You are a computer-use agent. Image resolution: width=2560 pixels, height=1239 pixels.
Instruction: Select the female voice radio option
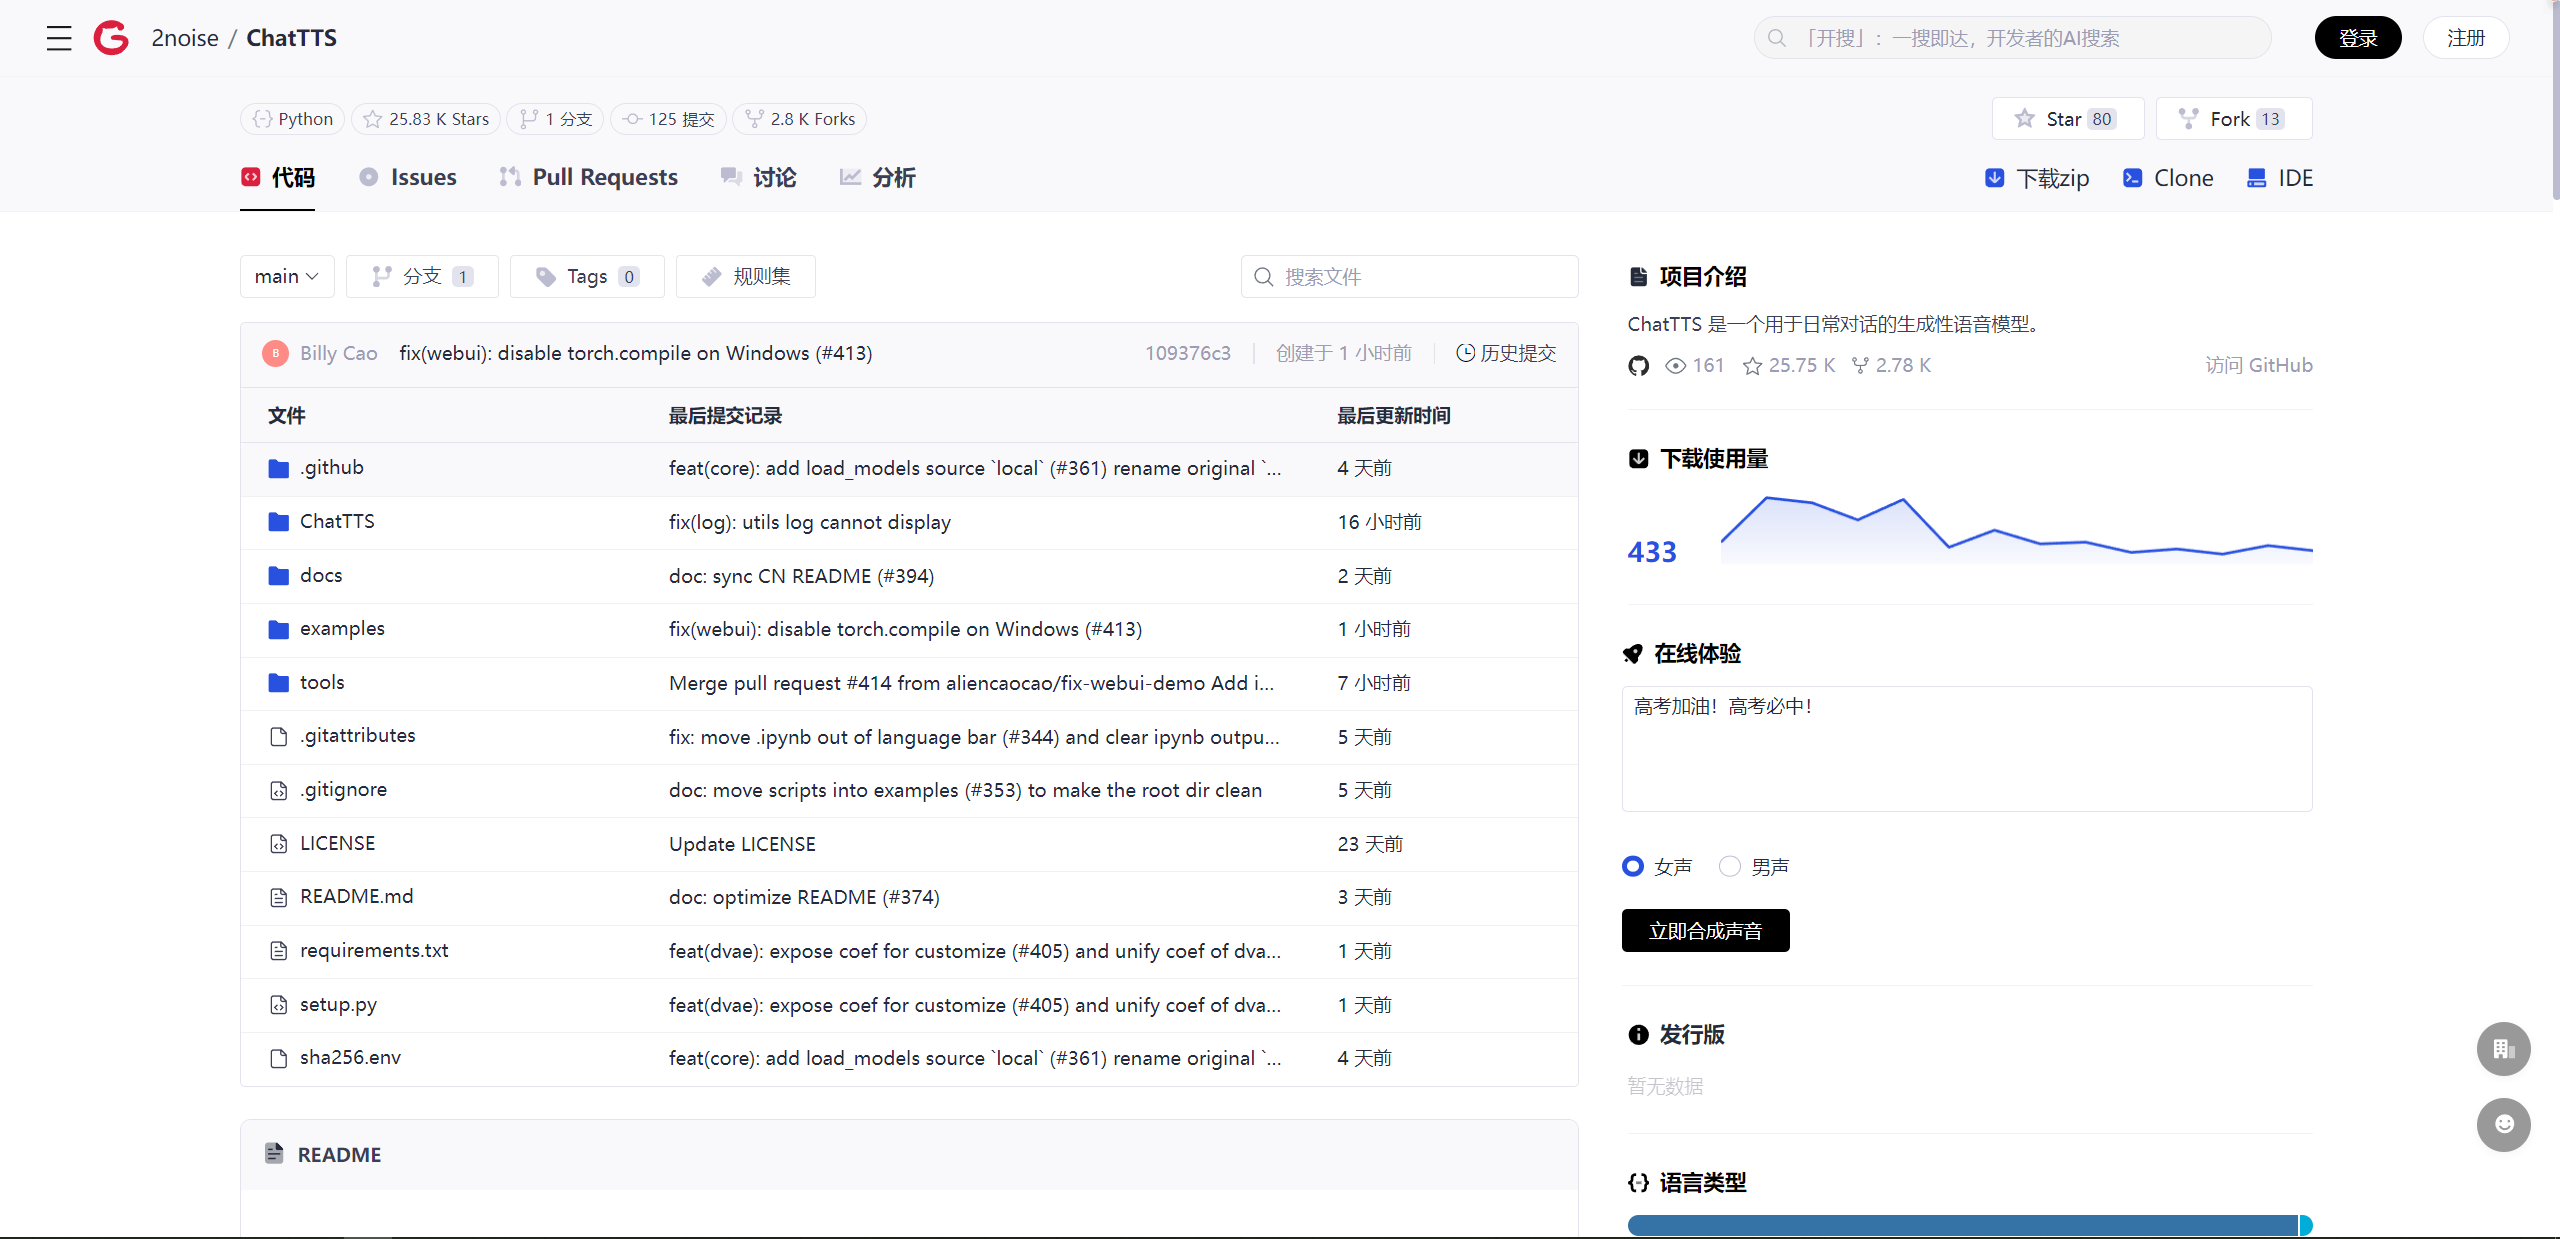(x=1633, y=866)
